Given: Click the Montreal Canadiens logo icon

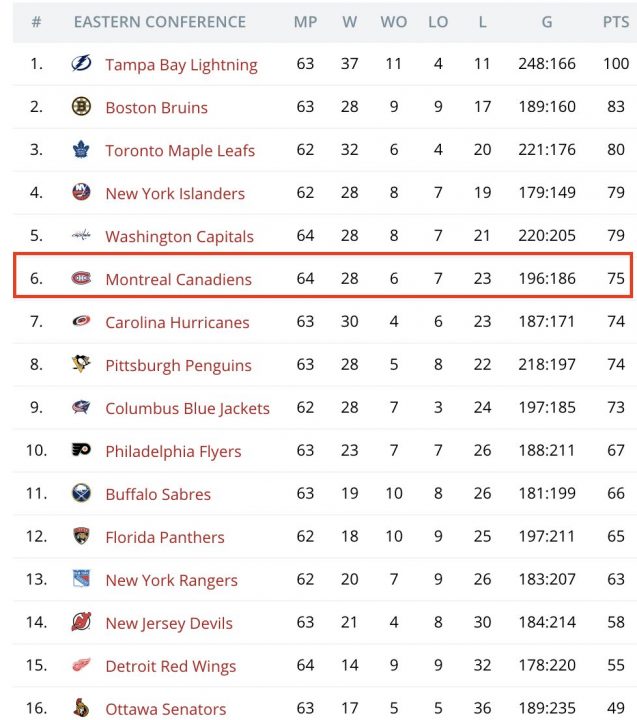Looking at the screenshot, I should [81, 279].
